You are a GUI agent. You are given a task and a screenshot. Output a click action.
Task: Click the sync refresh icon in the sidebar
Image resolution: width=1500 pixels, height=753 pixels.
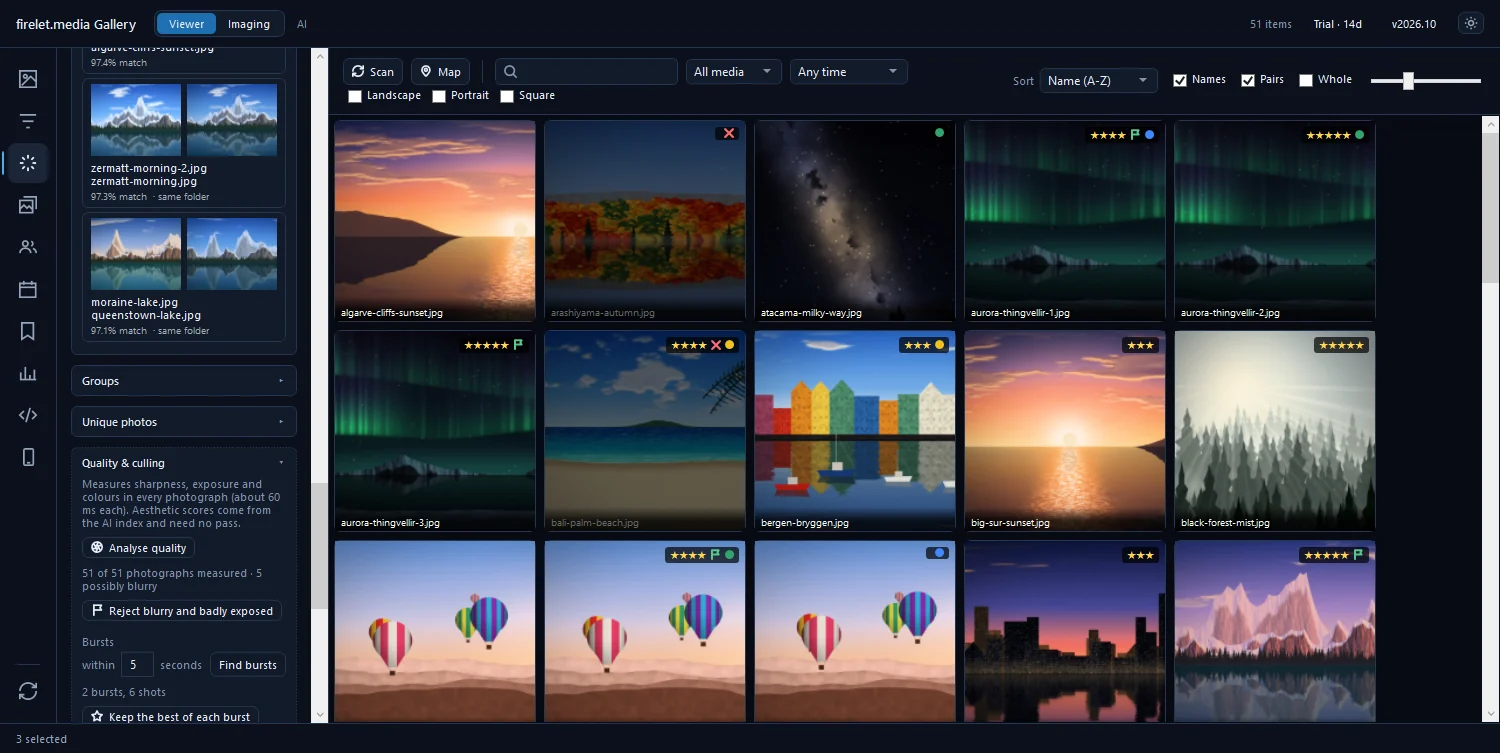coord(28,691)
